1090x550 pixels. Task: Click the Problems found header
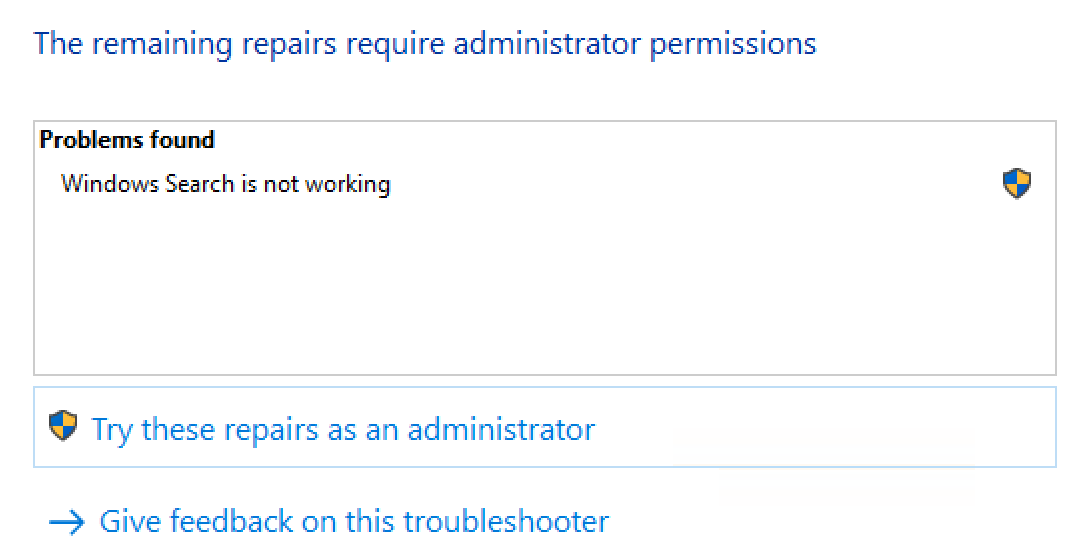(127, 140)
